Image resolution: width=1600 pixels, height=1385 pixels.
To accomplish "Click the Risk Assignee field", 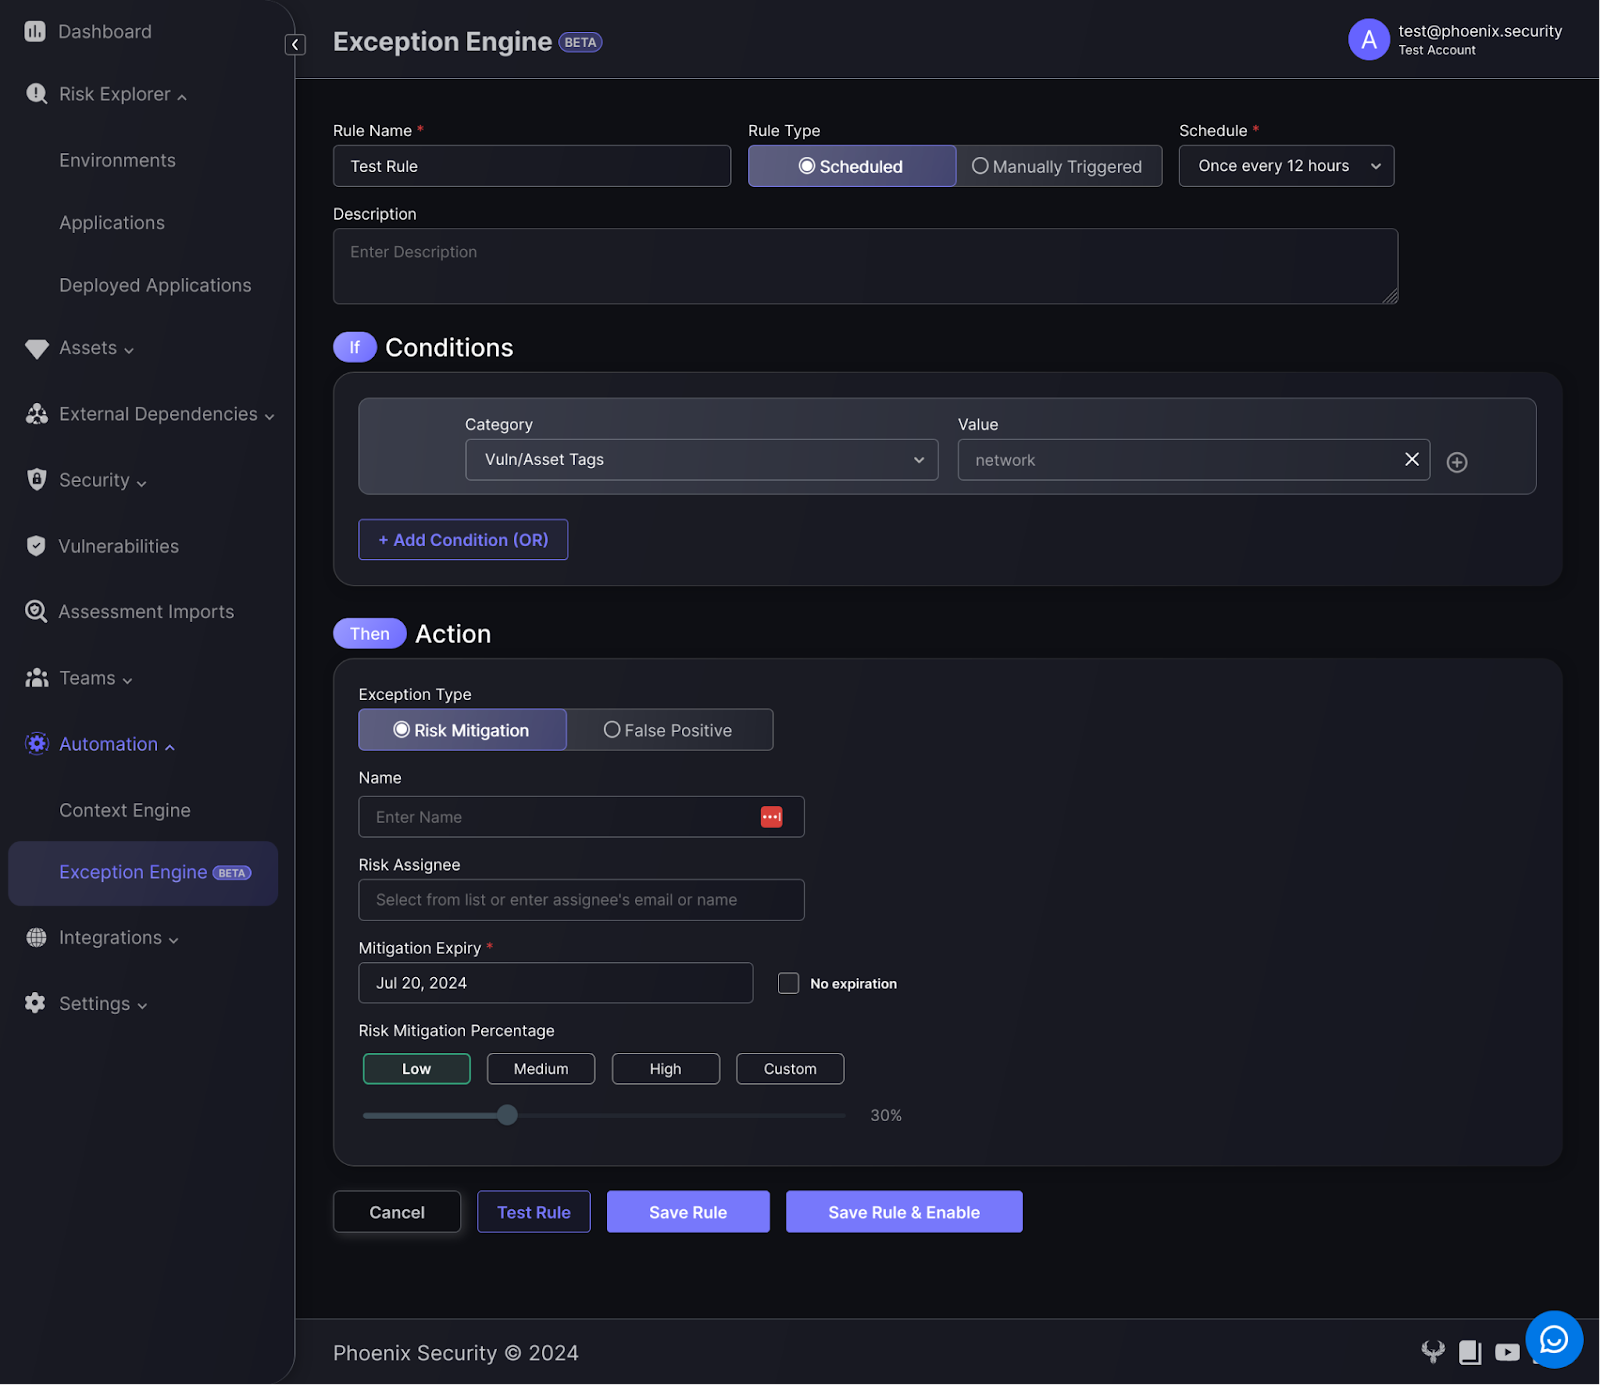I will pyautogui.click(x=581, y=900).
